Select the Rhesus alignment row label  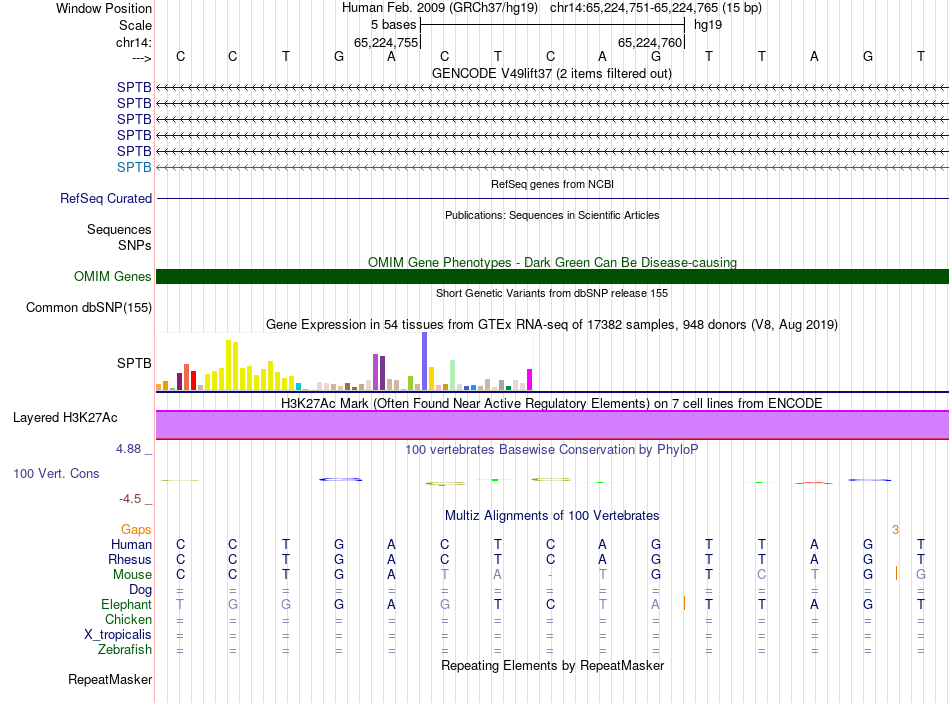(130, 559)
